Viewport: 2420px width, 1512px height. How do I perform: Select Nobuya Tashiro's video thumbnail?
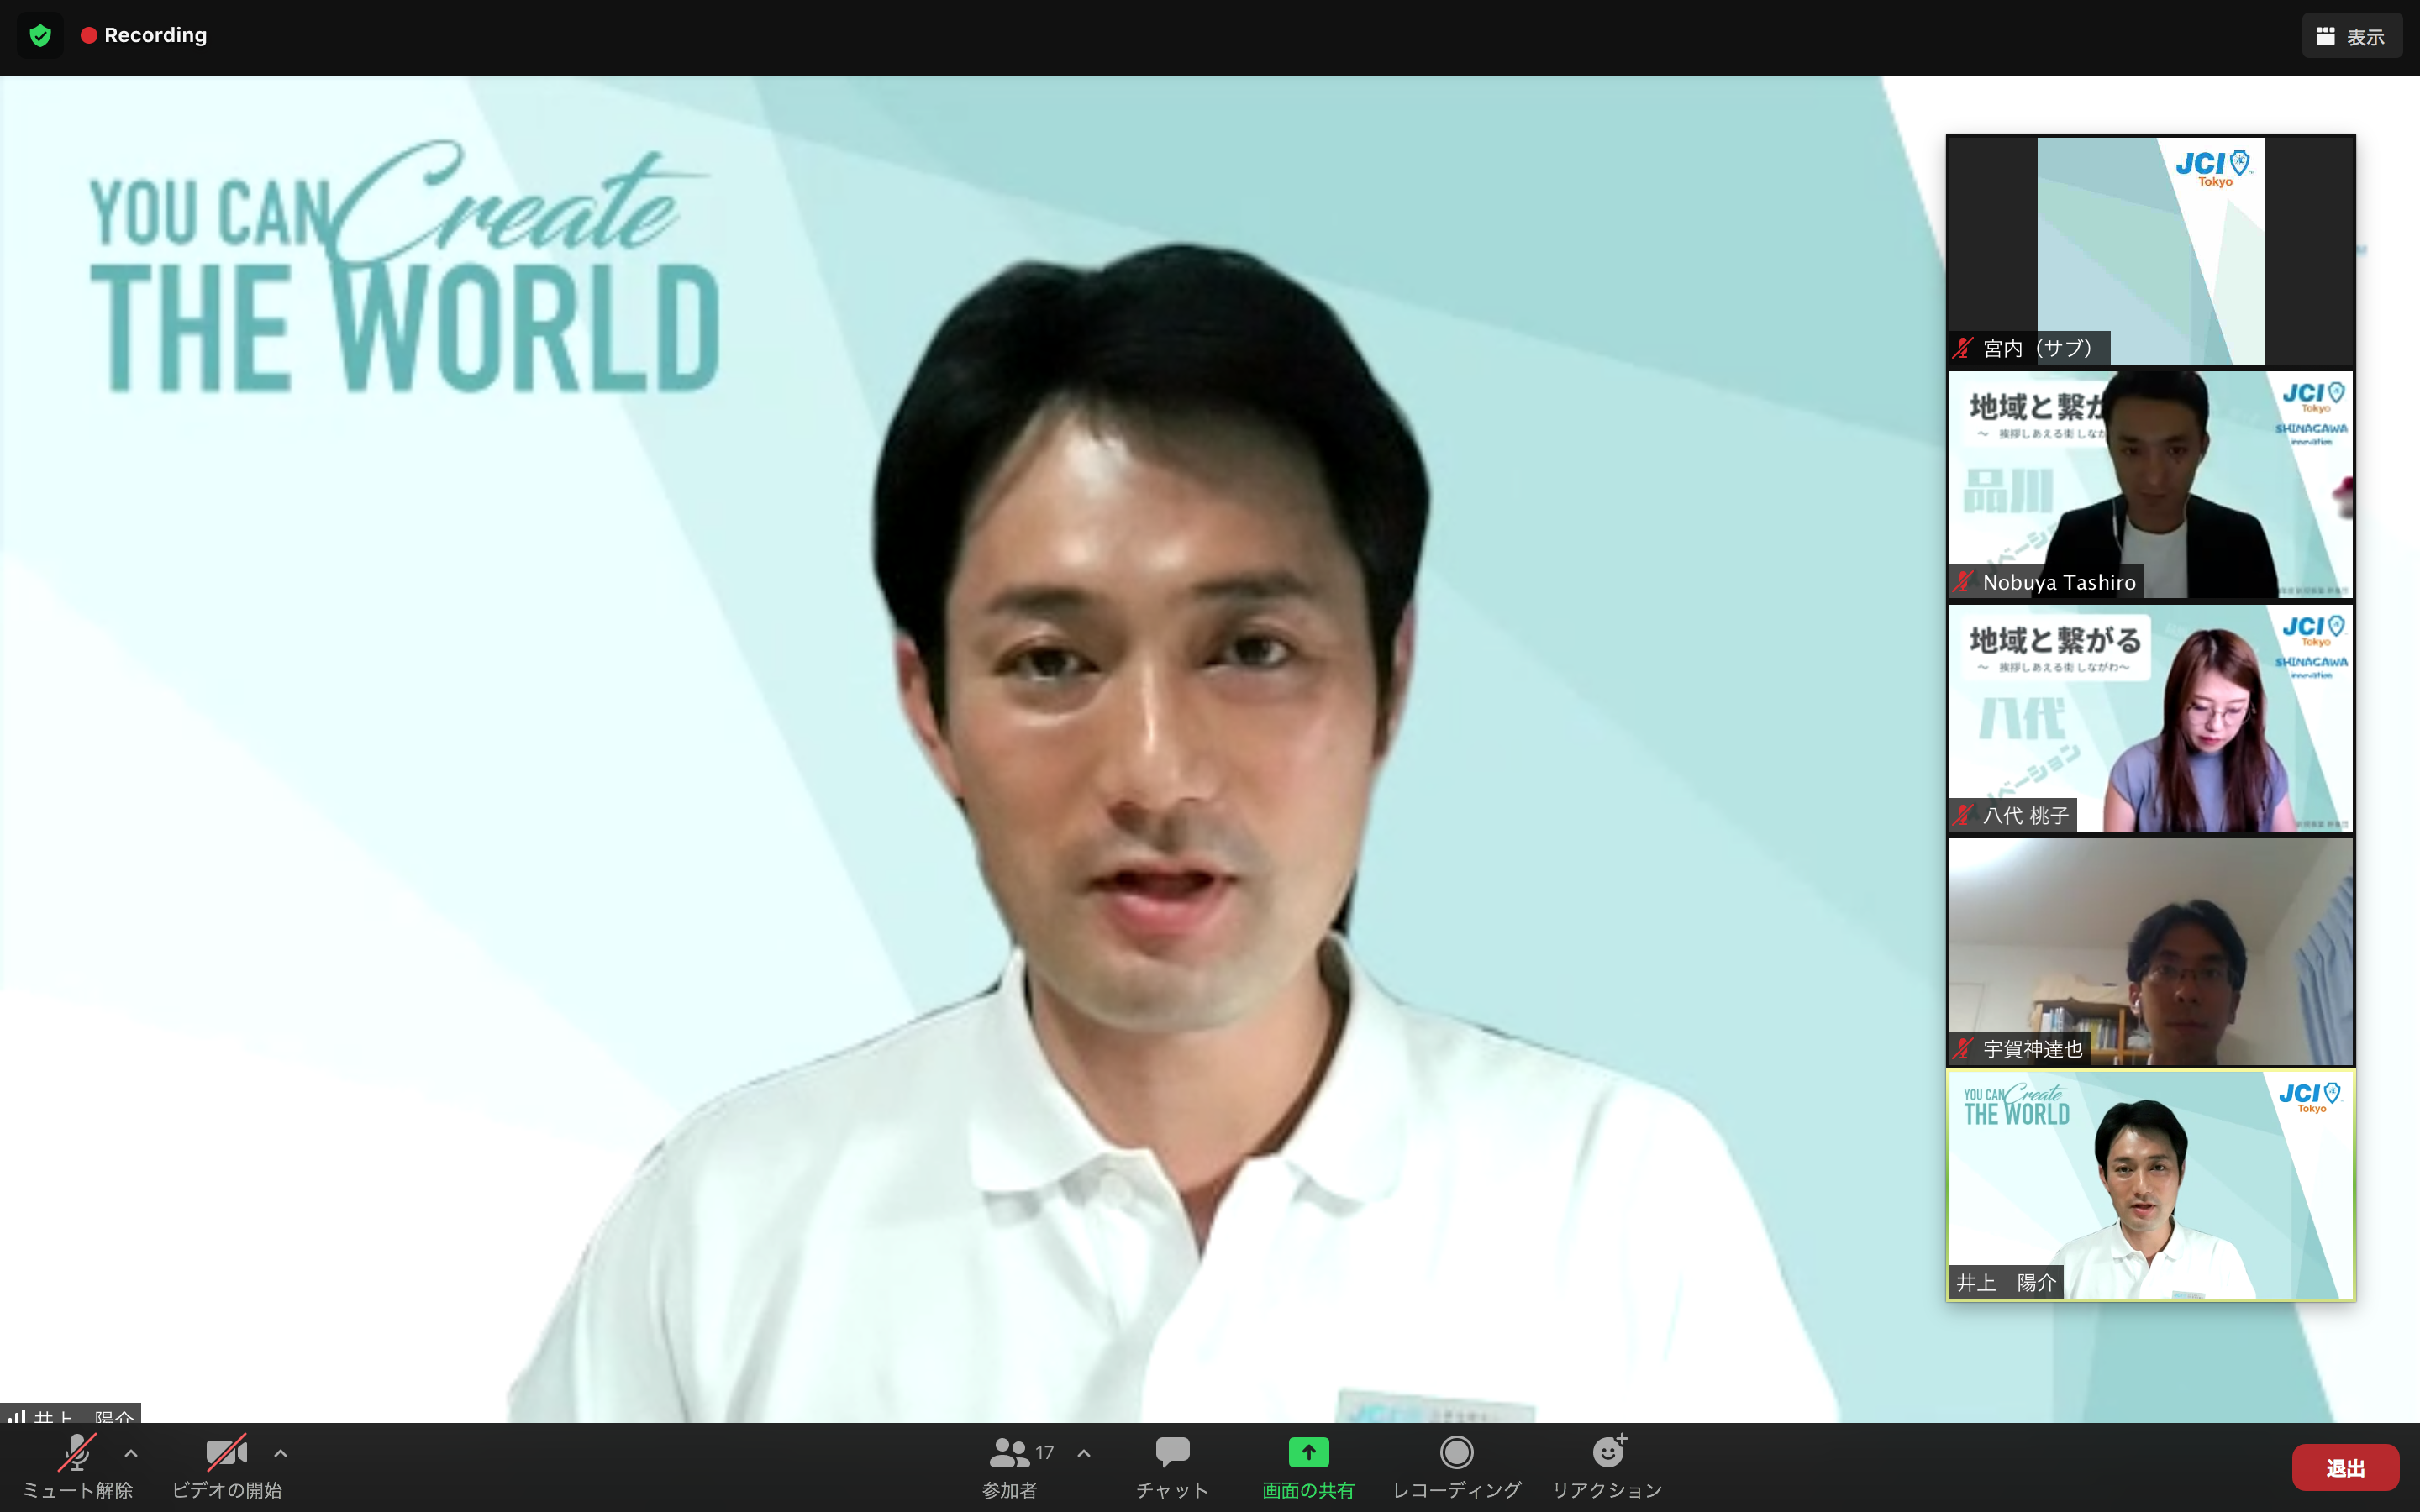point(2150,485)
